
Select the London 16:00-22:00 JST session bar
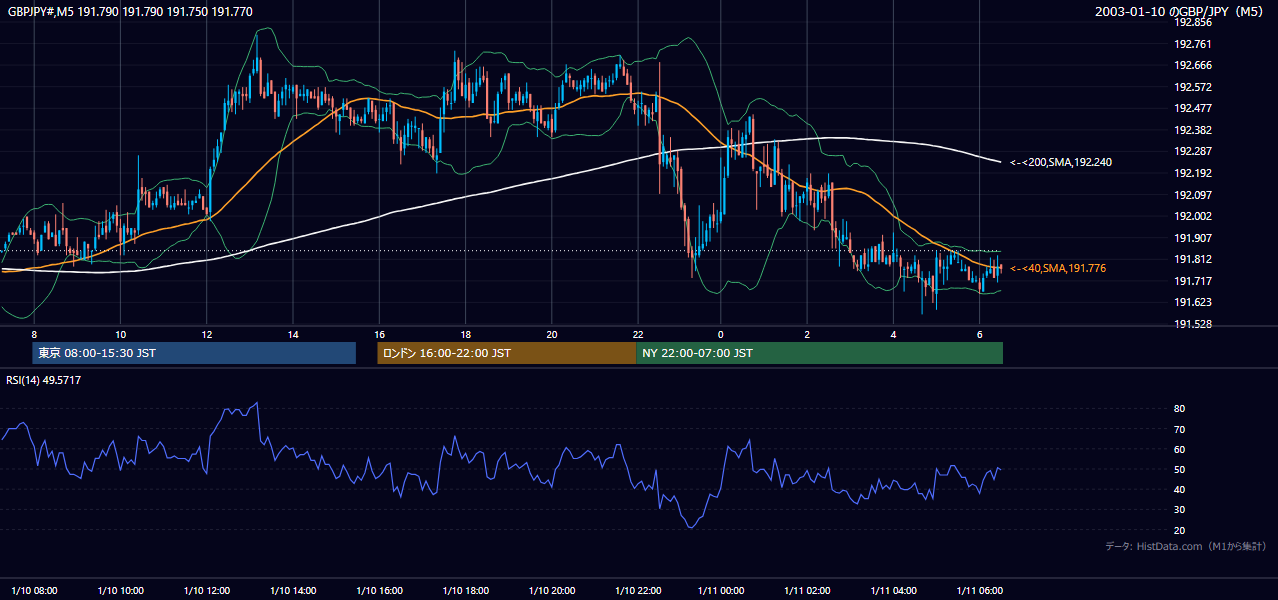coord(506,353)
